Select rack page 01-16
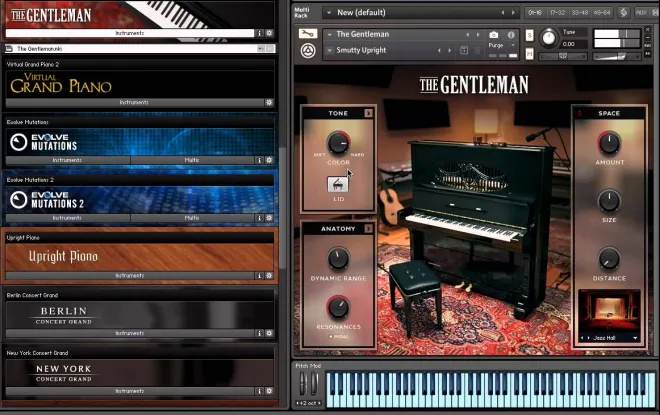 tap(535, 13)
